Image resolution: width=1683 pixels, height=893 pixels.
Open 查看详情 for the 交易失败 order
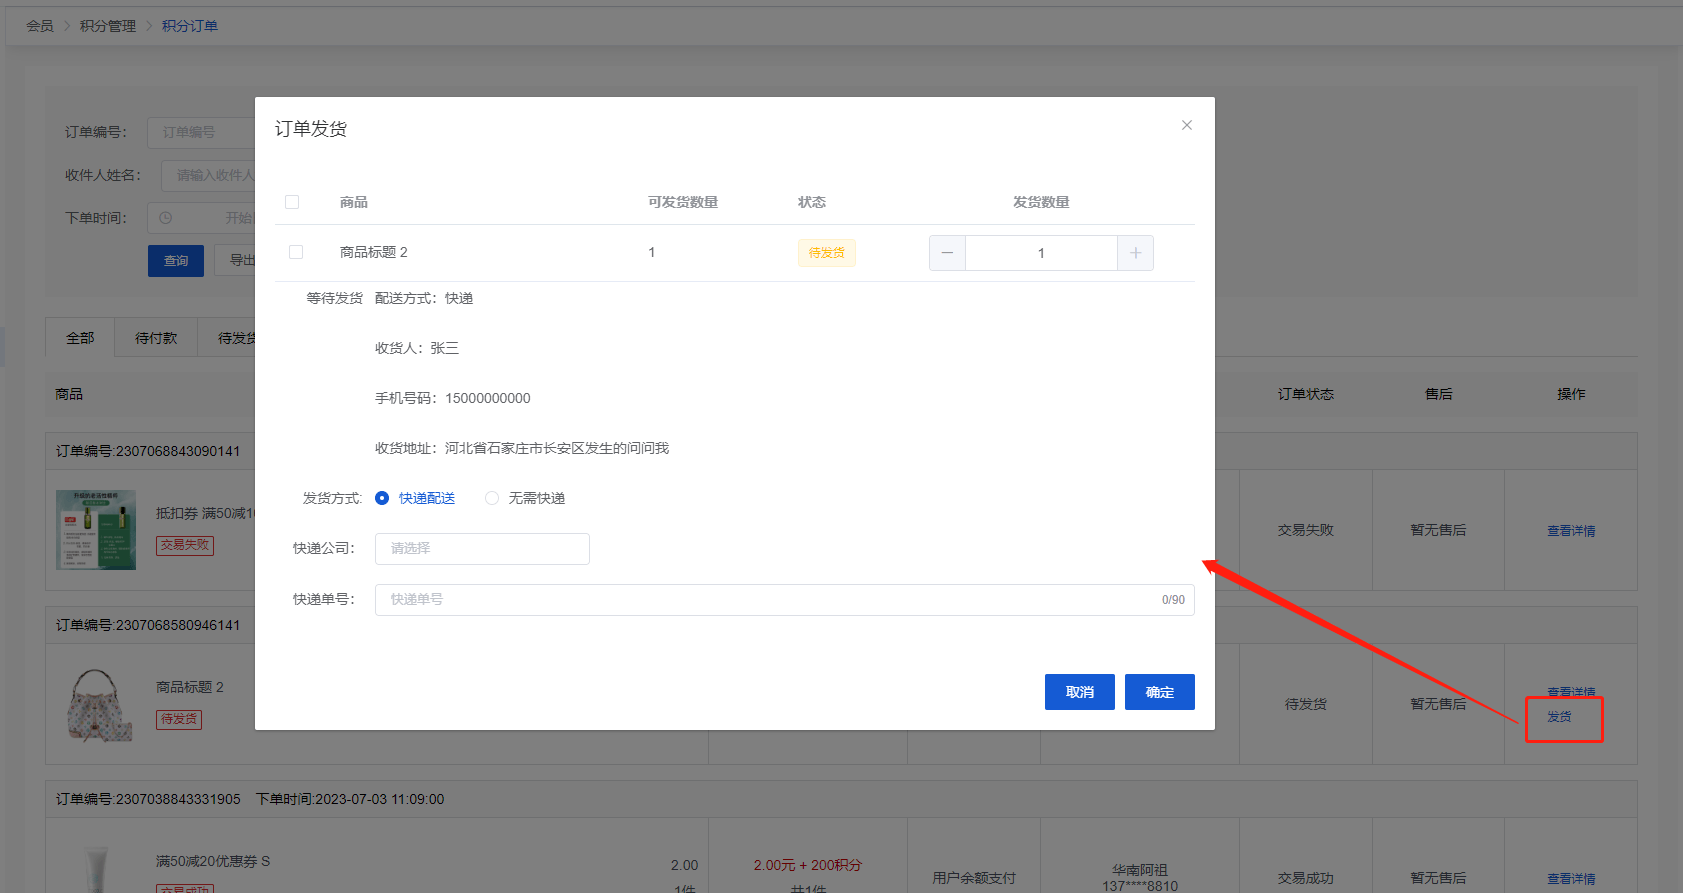[1571, 531]
